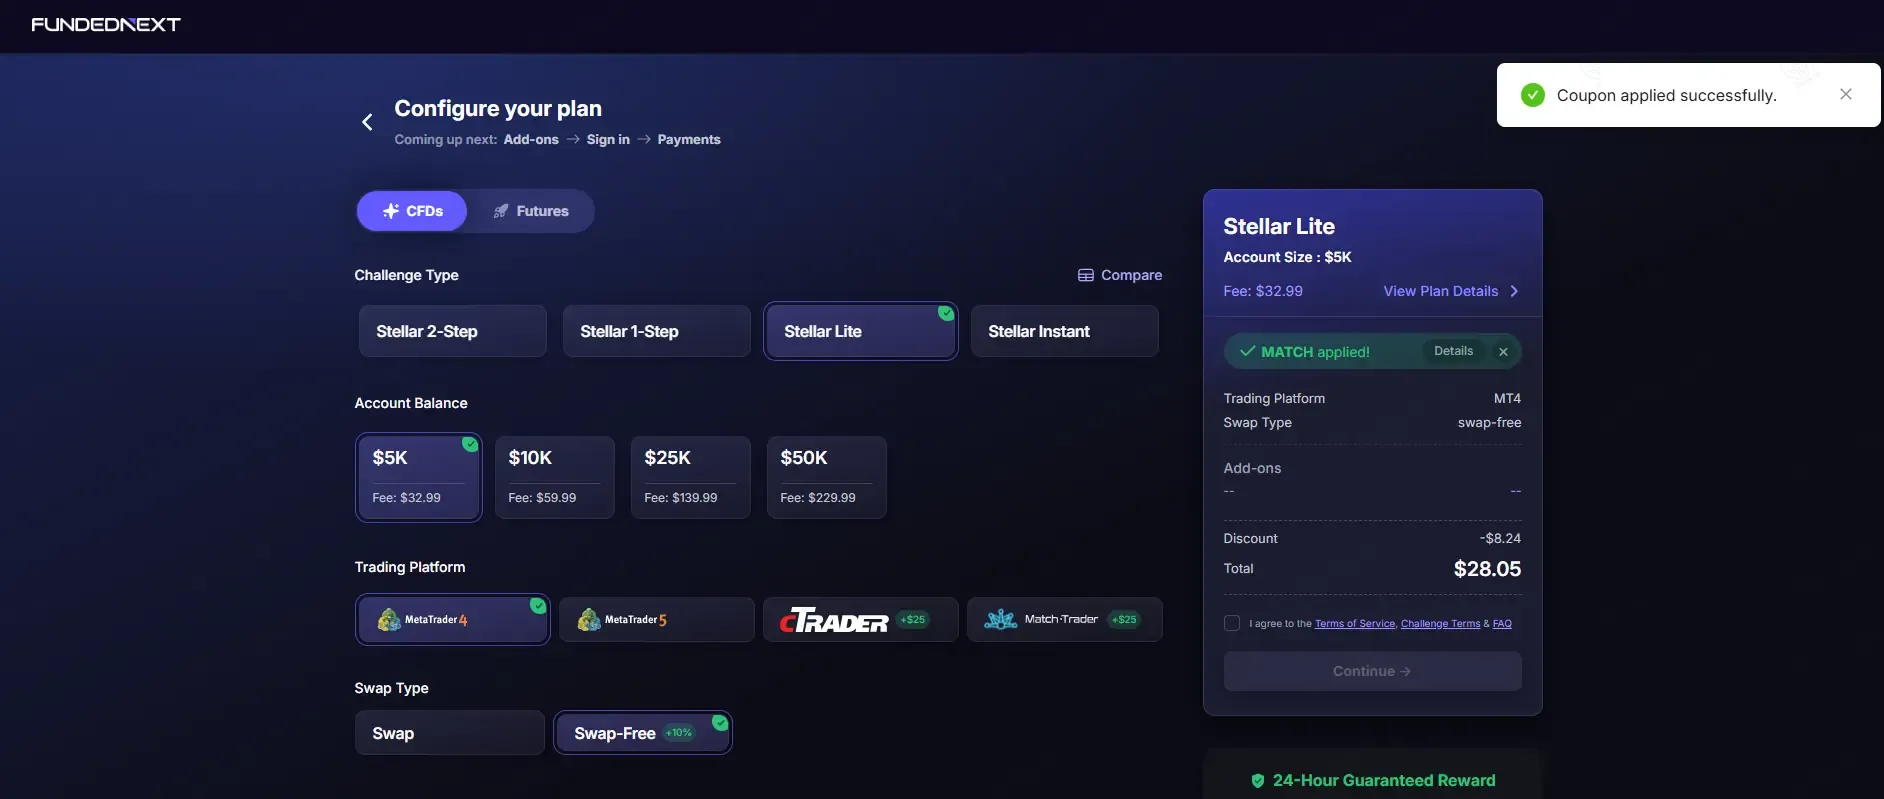Screen dimensions: 1884x799
Task: Choose the $5K account balance
Action: click(x=419, y=477)
